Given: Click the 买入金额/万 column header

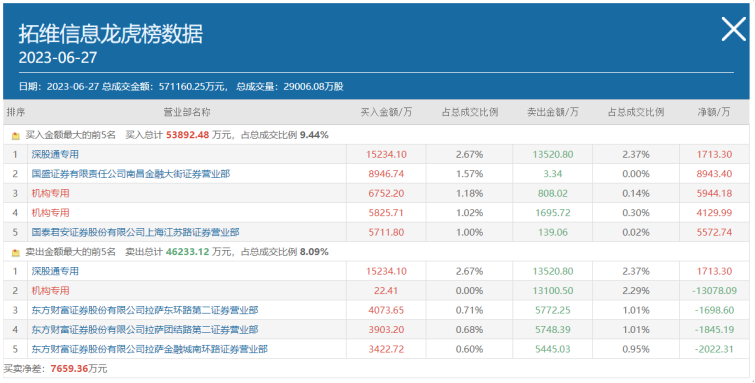Looking at the screenshot, I should [x=386, y=112].
